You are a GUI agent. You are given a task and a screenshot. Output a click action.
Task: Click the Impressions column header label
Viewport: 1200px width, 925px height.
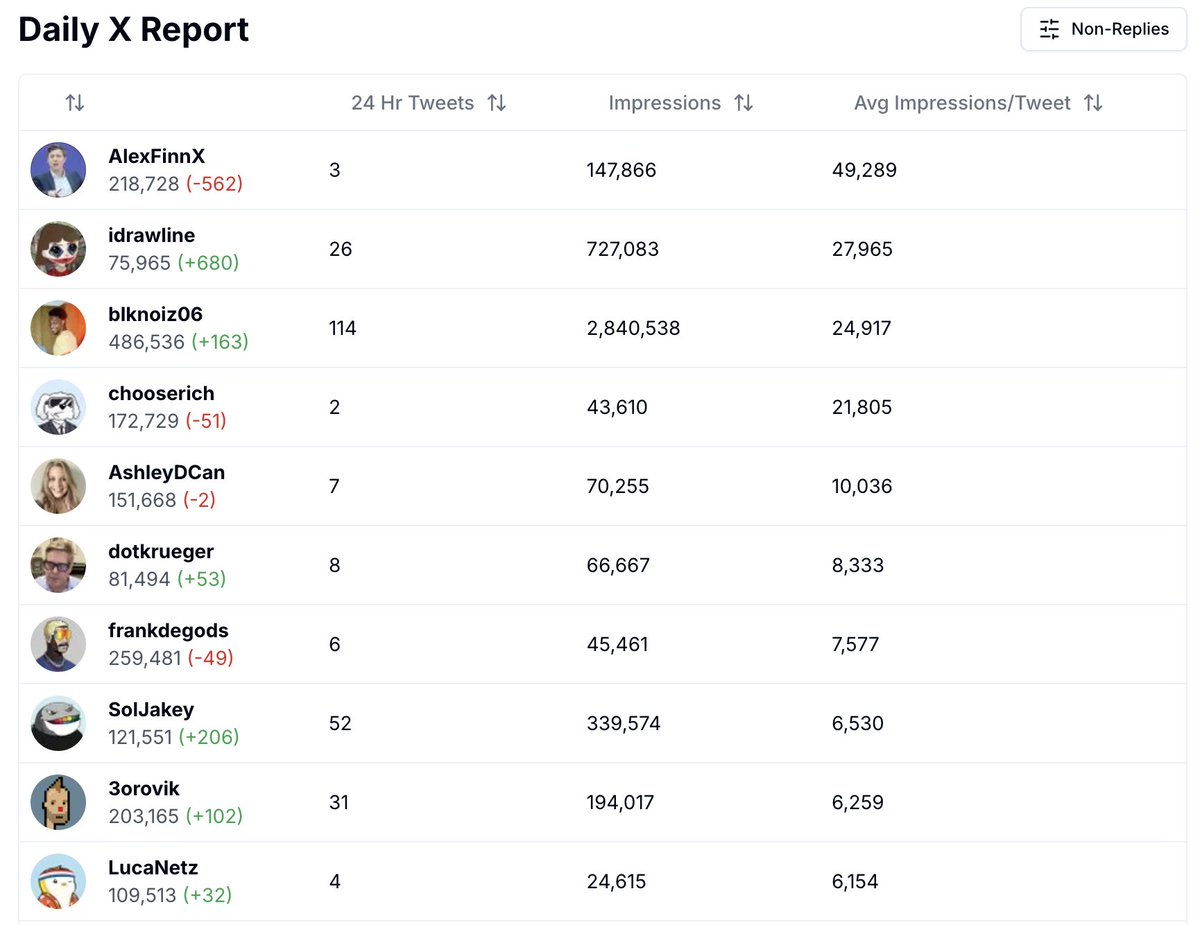pyautogui.click(x=665, y=103)
